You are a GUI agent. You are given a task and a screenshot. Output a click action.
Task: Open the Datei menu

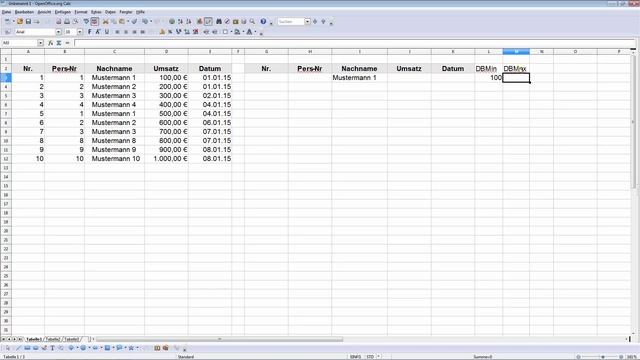click(6, 12)
